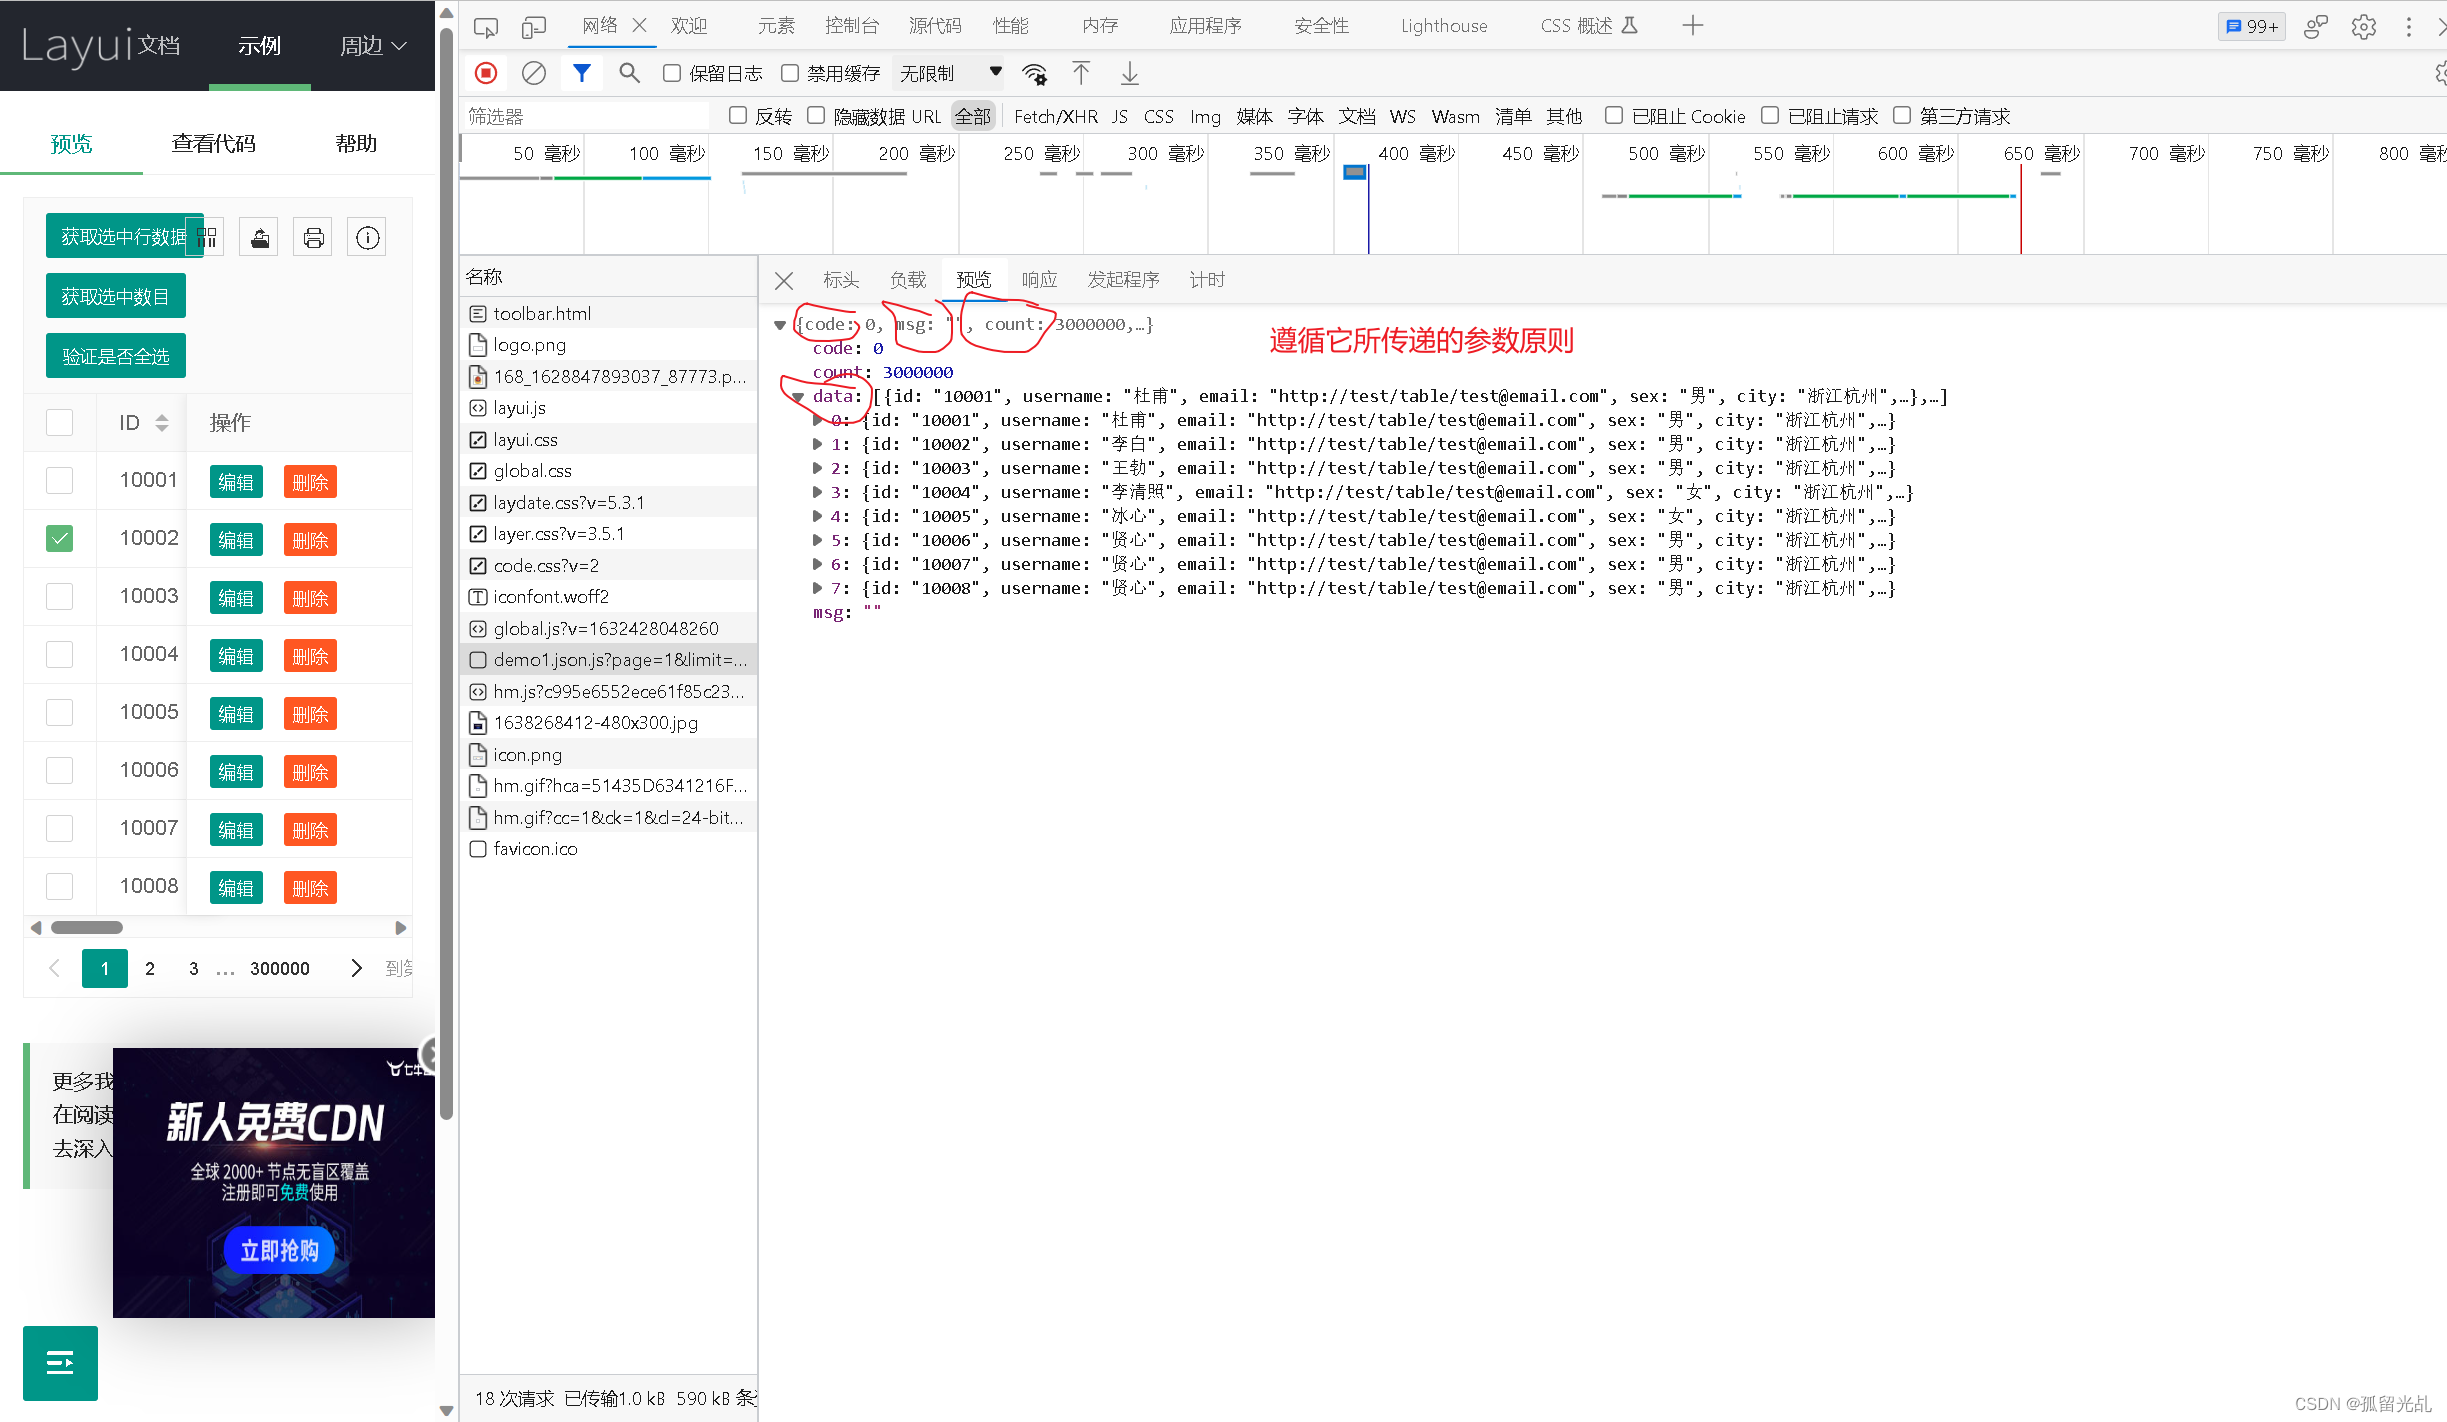Click table print icon
The image size is (2447, 1422).
314,238
